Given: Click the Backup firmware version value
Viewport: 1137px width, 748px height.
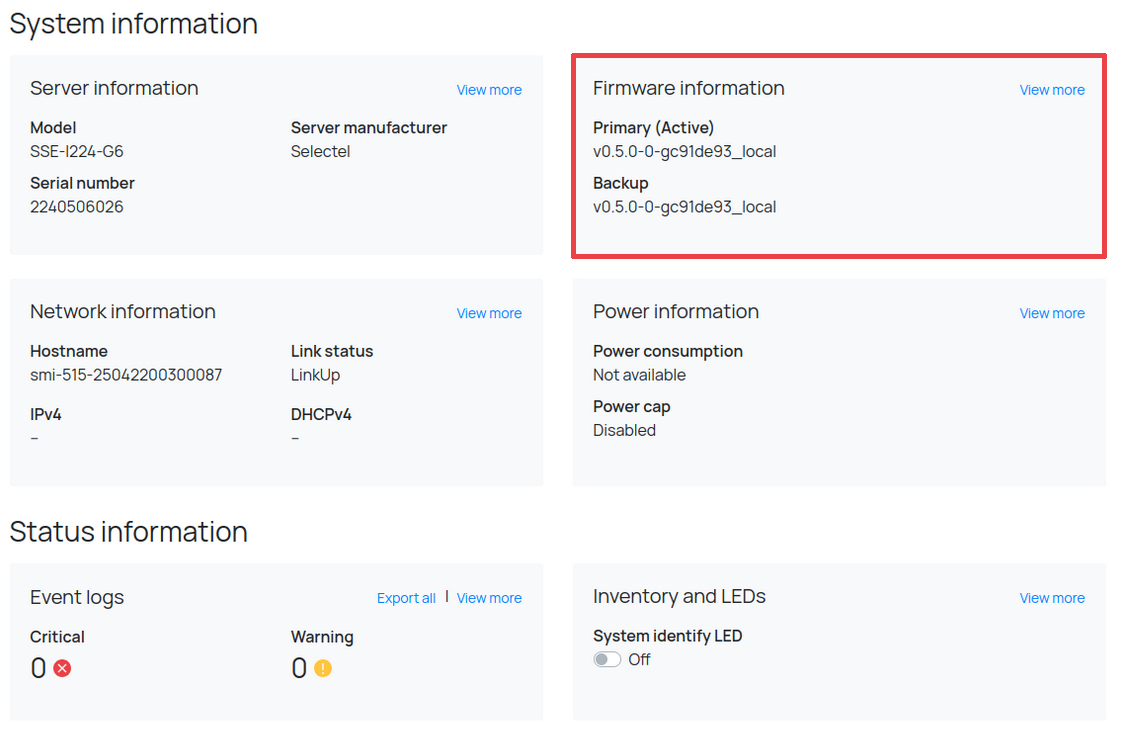Looking at the screenshot, I should point(684,207).
